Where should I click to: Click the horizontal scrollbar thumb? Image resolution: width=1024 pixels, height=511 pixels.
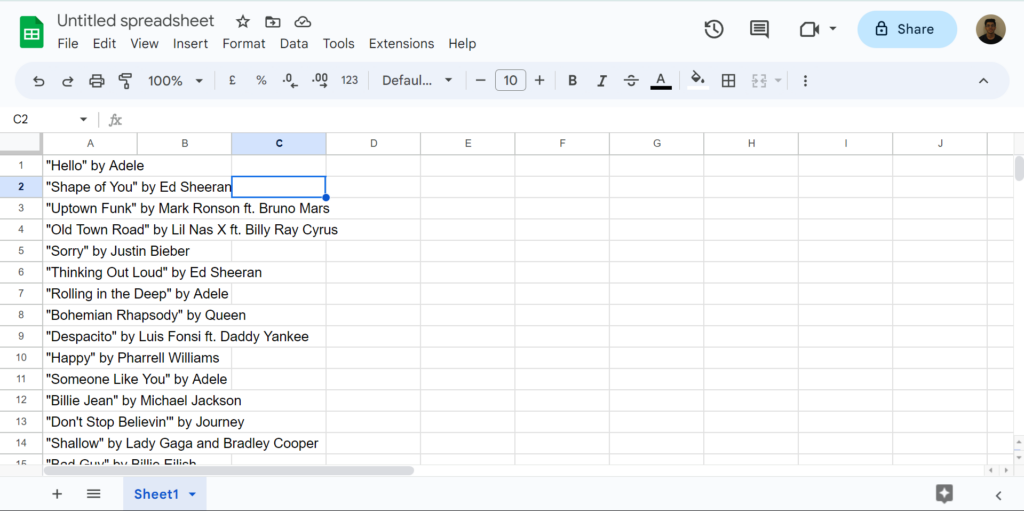point(229,470)
